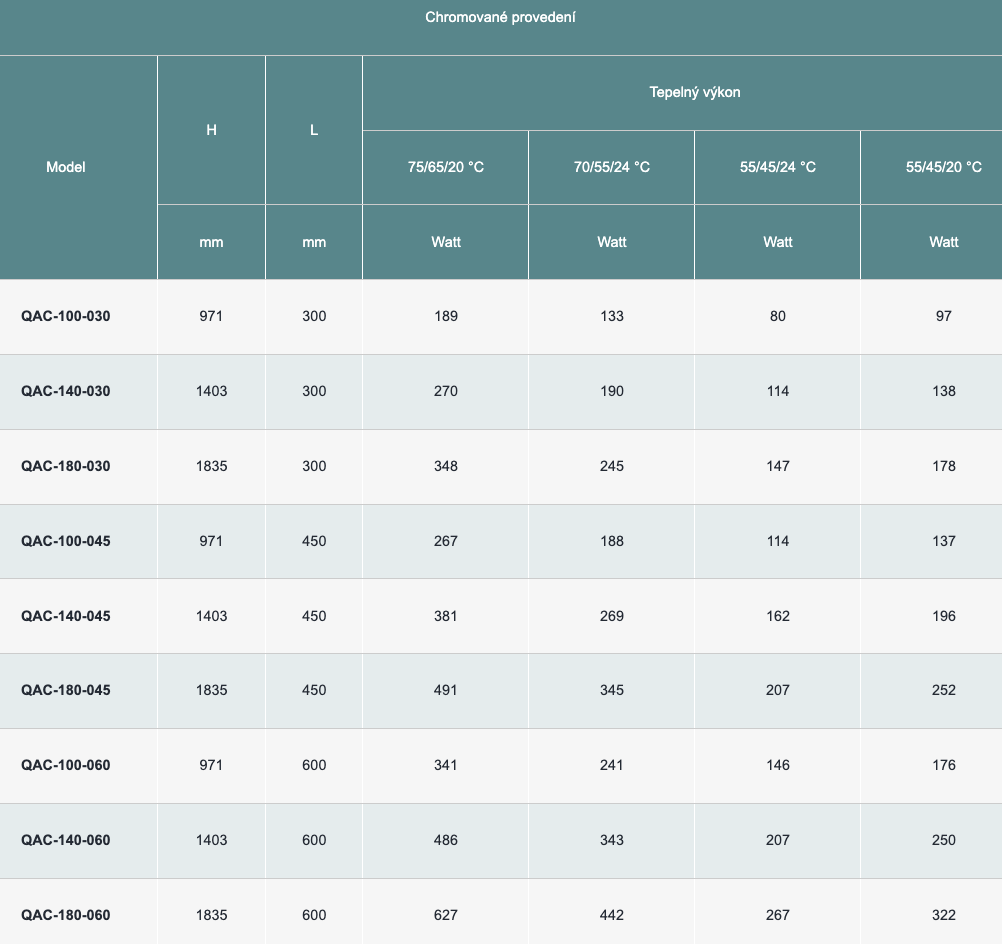Select the QAC-140-045 row label
Viewport: 1002px width, 944px height.
pyautogui.click(x=66, y=616)
